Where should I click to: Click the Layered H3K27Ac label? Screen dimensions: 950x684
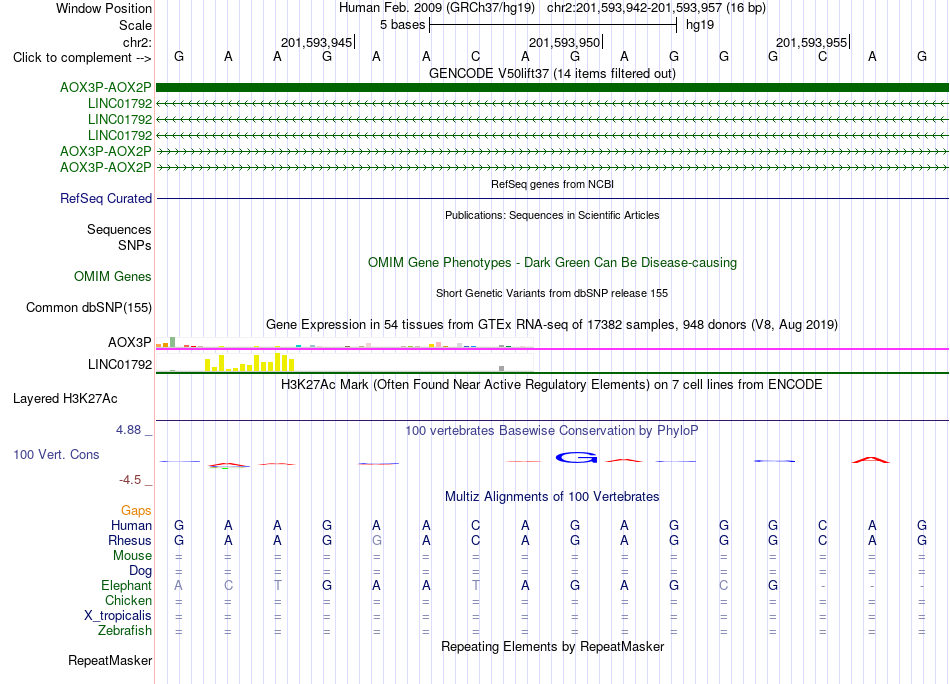(65, 399)
